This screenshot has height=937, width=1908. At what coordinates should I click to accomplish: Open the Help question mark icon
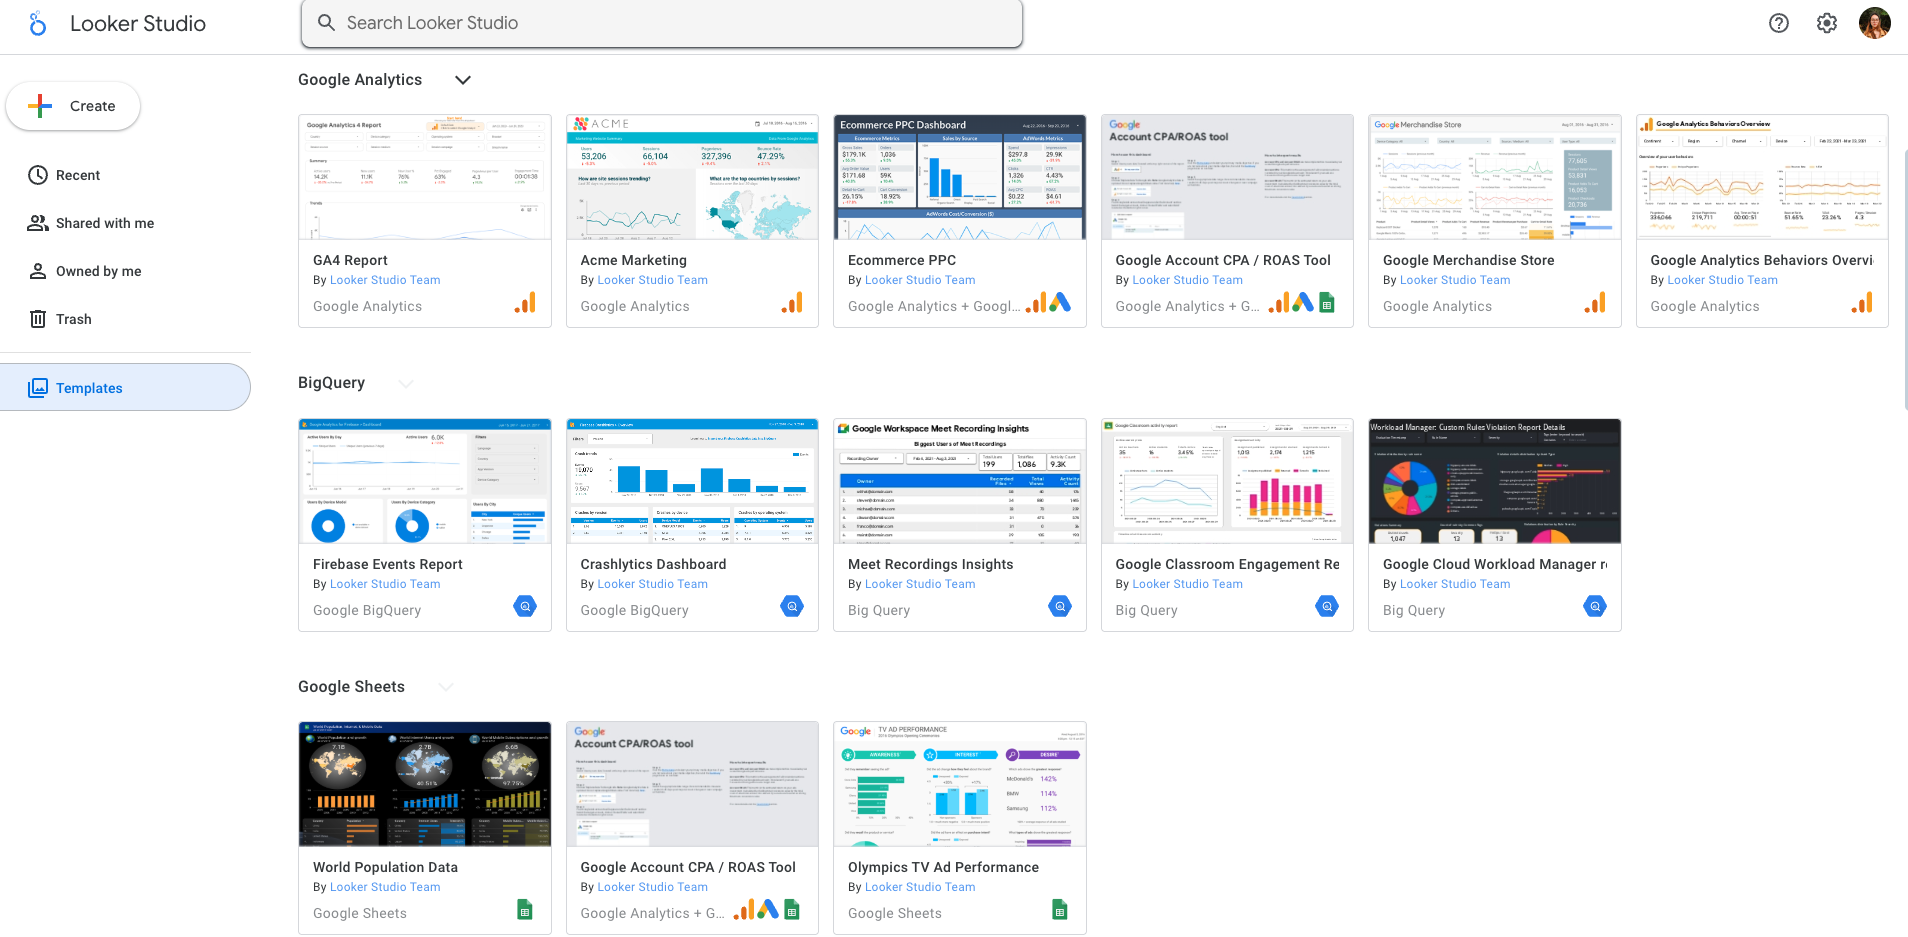pos(1778,23)
